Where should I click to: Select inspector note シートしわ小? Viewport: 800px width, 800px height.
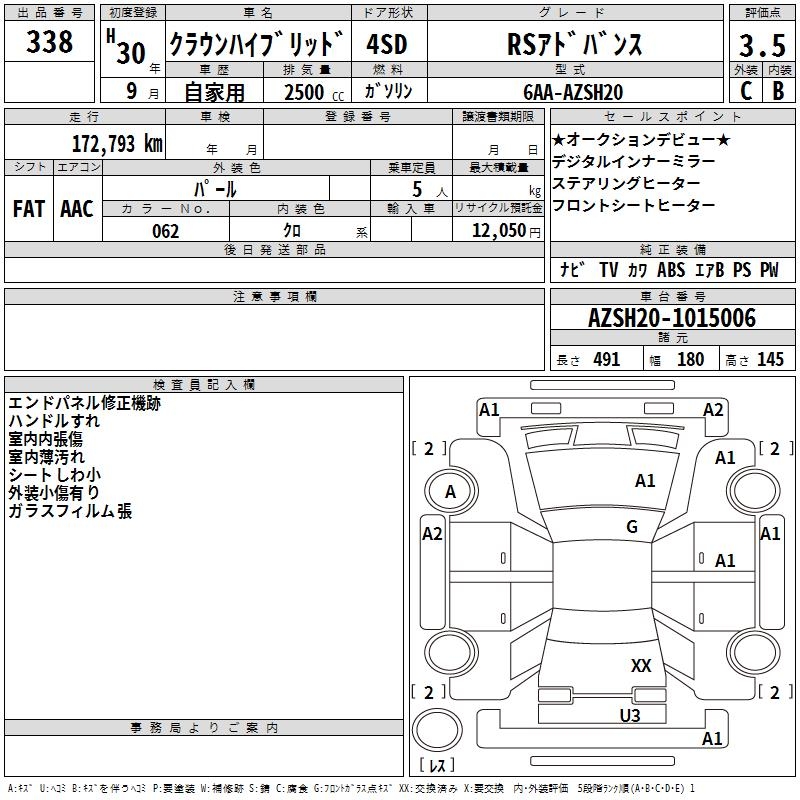coord(55,474)
